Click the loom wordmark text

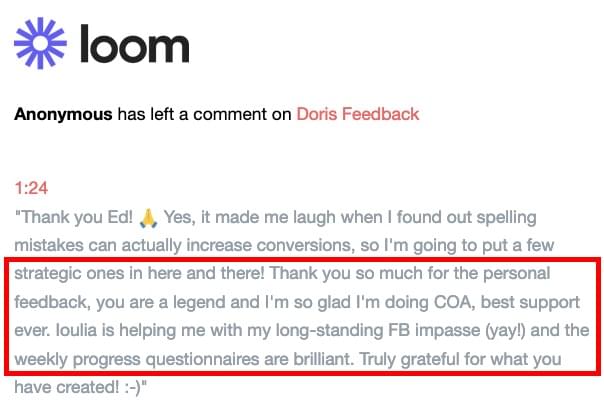click(x=135, y=44)
